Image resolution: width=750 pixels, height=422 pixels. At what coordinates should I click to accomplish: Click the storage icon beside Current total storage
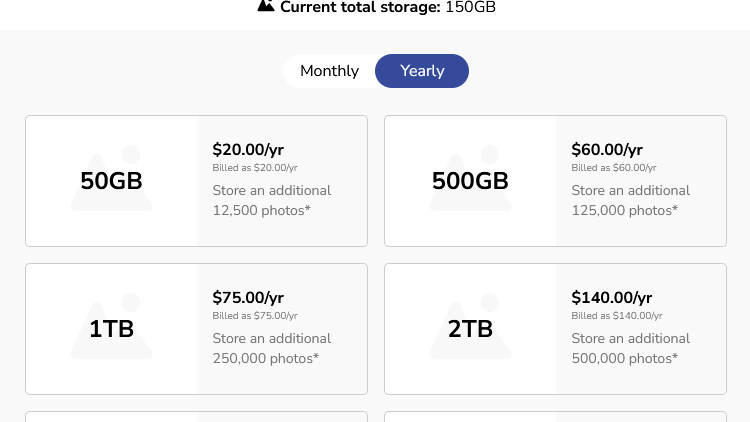click(x=266, y=6)
